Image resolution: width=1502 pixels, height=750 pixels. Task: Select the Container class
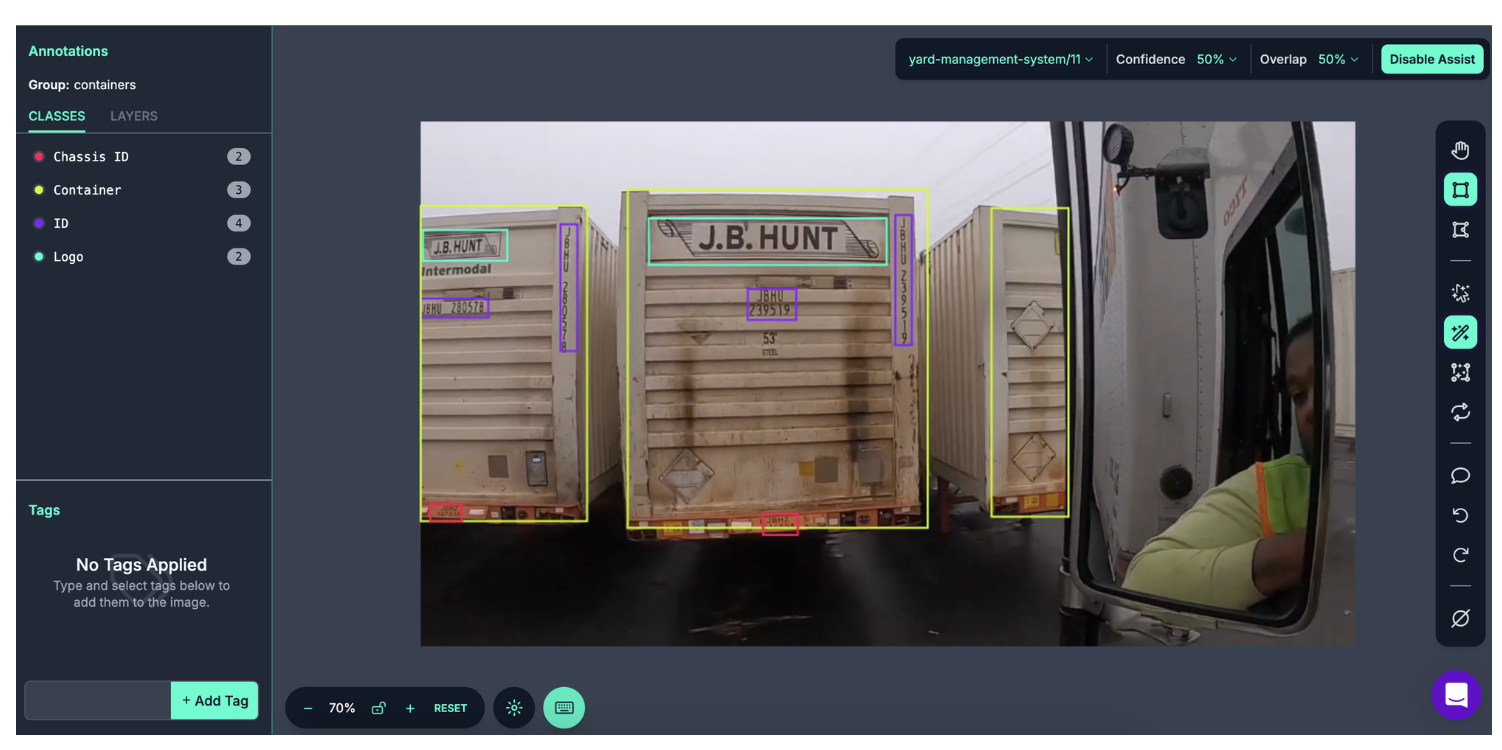point(143,190)
